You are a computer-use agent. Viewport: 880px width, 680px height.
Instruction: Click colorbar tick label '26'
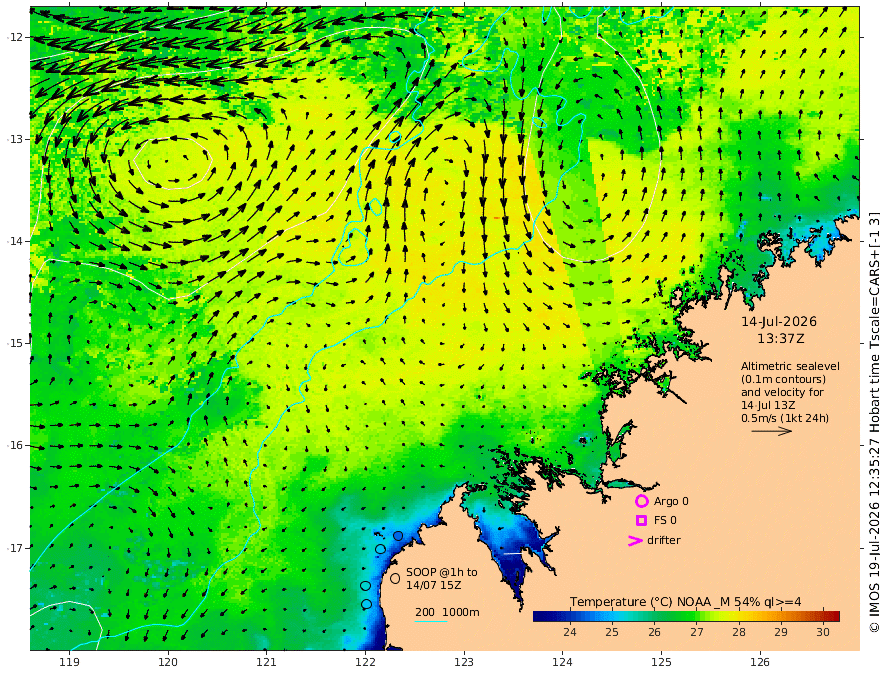coord(654,632)
